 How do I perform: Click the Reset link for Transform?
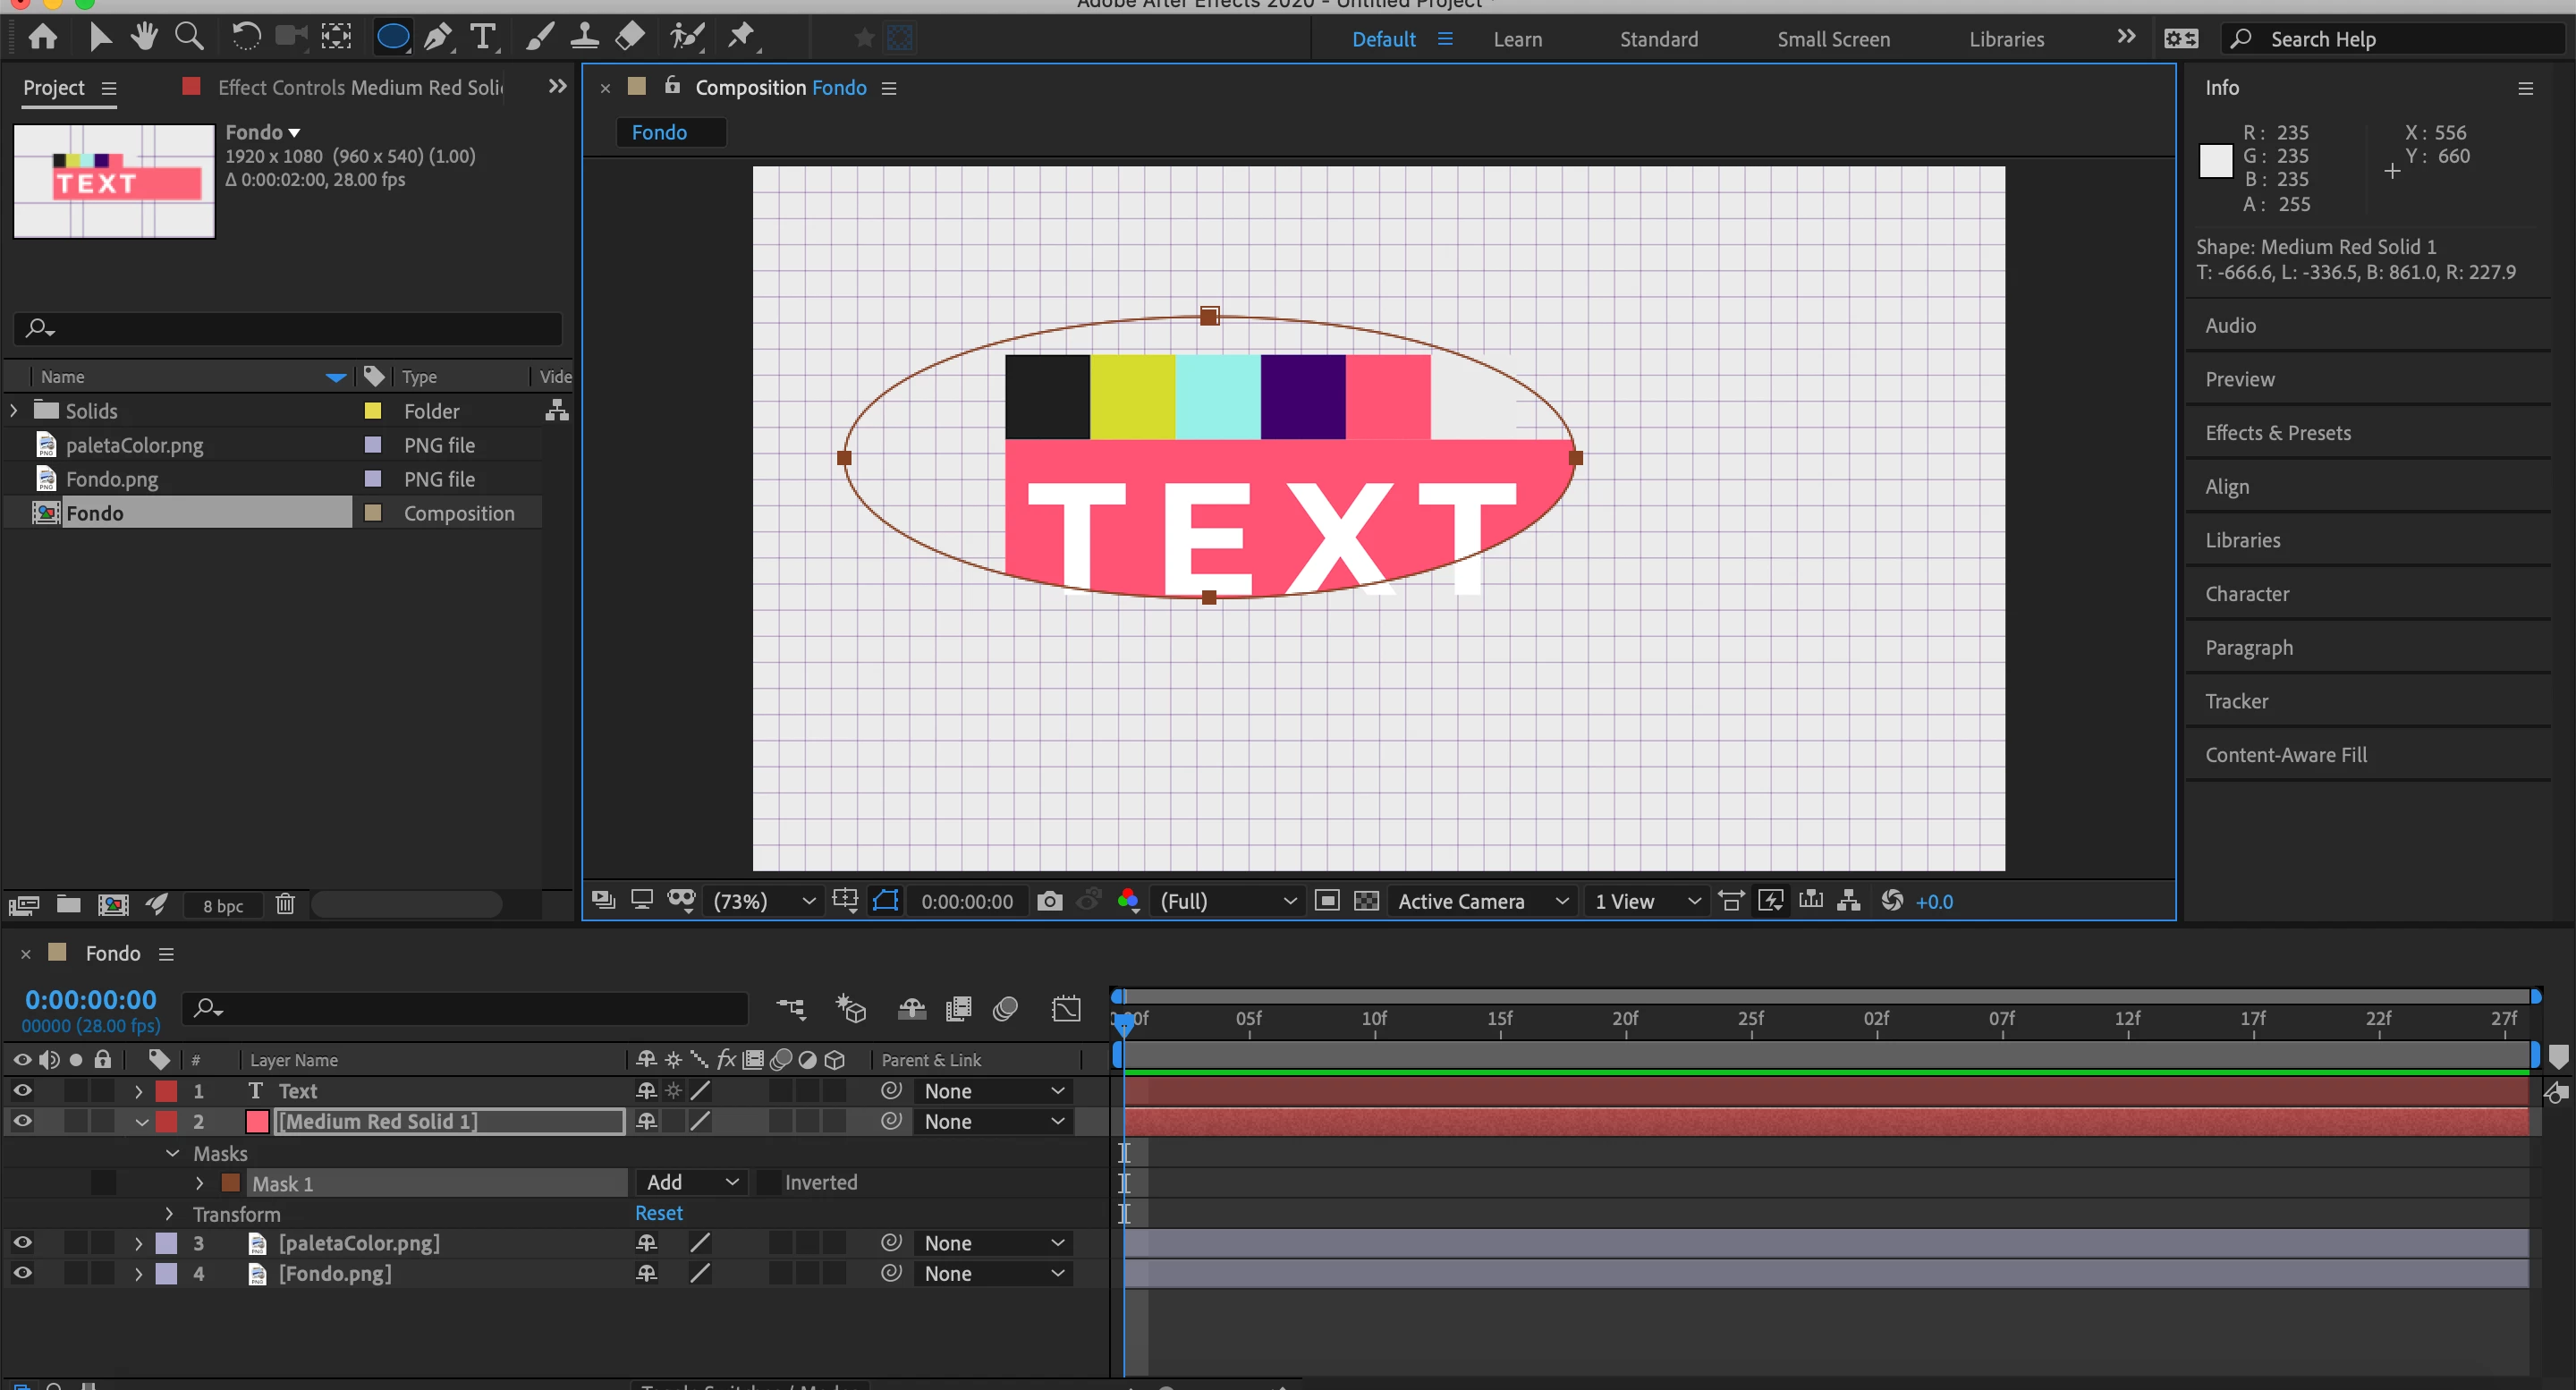click(x=658, y=1213)
